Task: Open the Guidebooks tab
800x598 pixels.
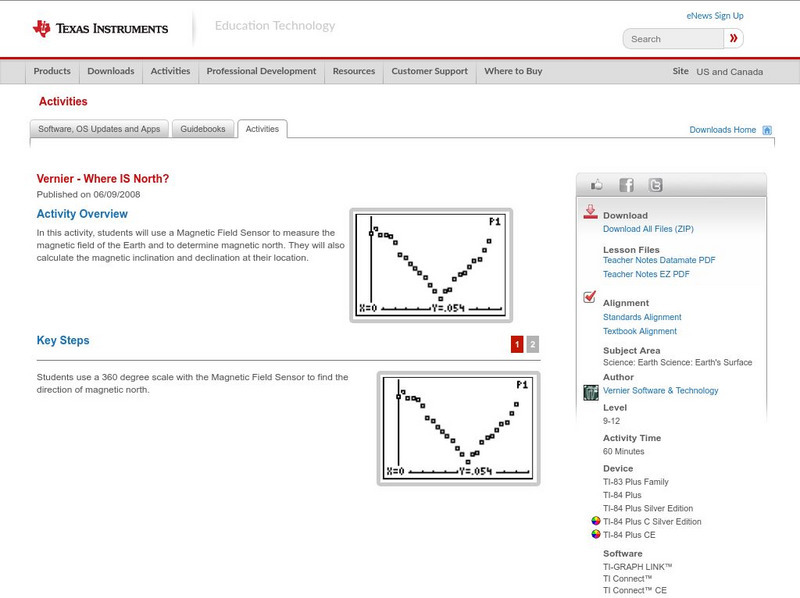Action: click(203, 128)
